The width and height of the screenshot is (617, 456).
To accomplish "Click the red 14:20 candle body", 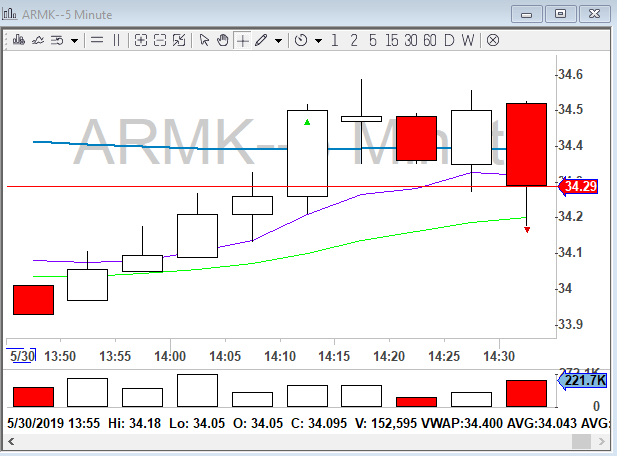I will click(416, 138).
